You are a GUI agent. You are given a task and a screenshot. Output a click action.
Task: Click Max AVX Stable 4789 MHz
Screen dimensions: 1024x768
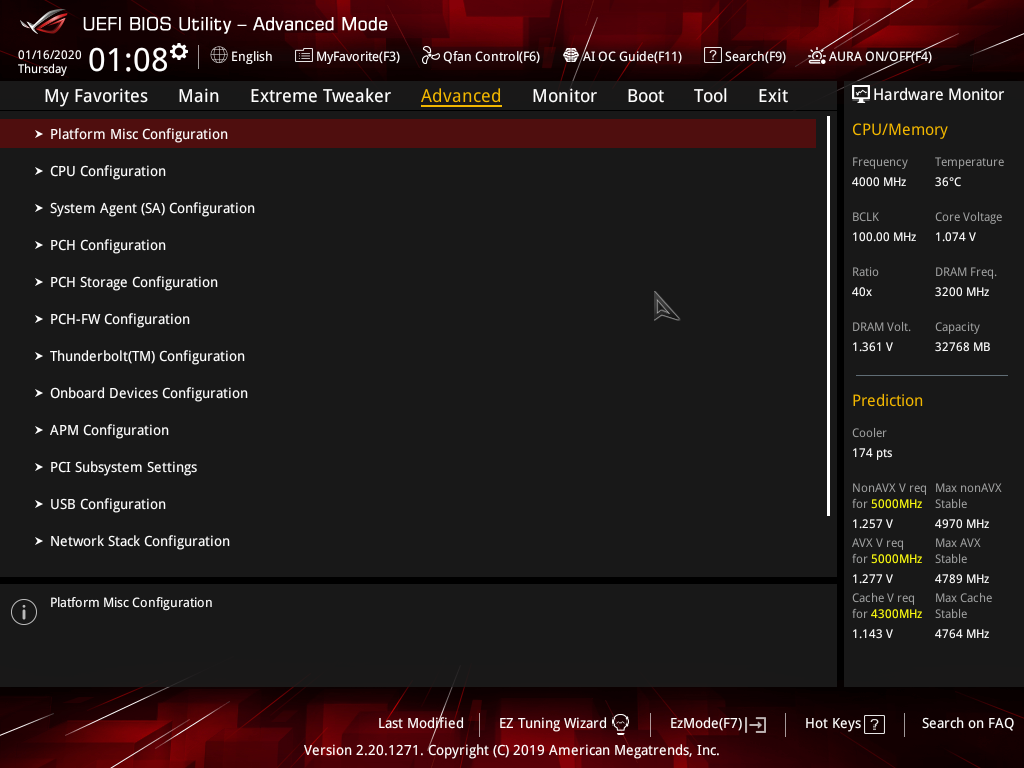point(961,579)
